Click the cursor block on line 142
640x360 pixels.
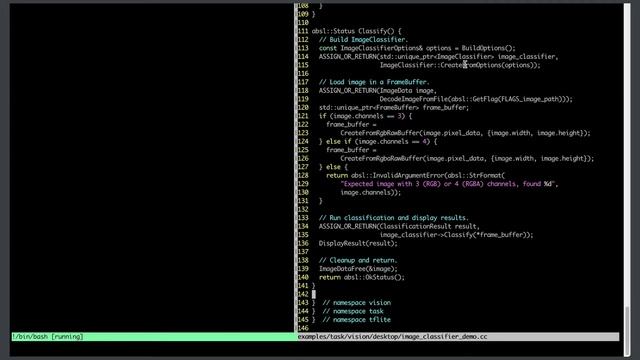pos(313,294)
